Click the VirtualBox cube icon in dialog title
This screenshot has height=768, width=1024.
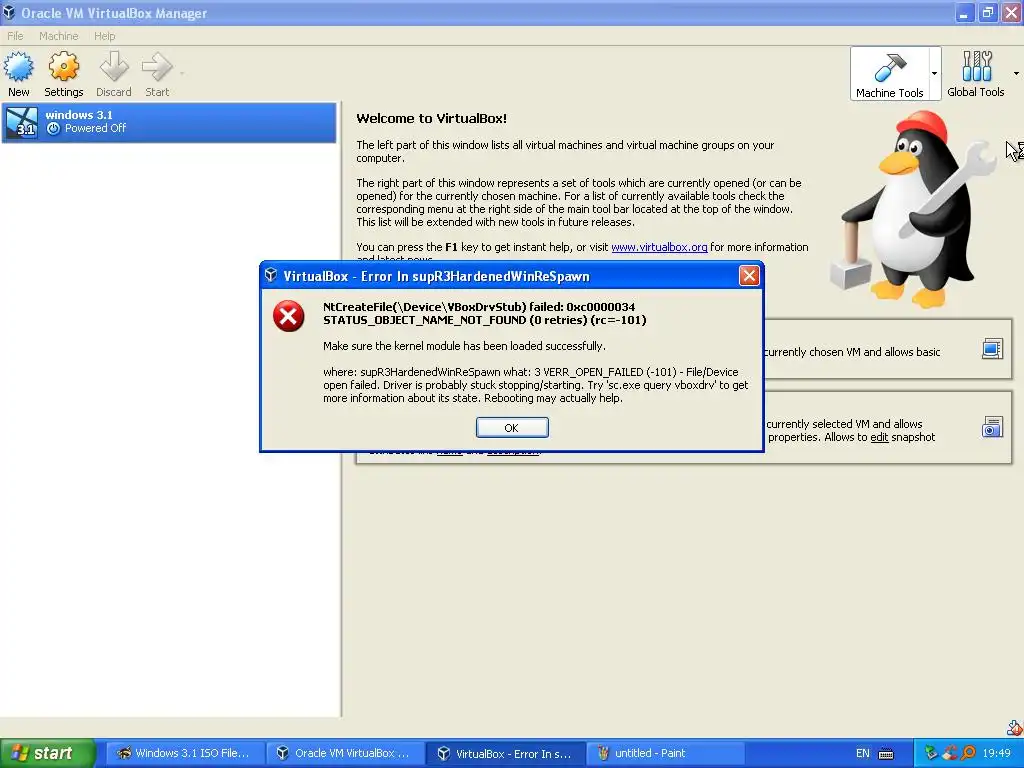[270, 276]
